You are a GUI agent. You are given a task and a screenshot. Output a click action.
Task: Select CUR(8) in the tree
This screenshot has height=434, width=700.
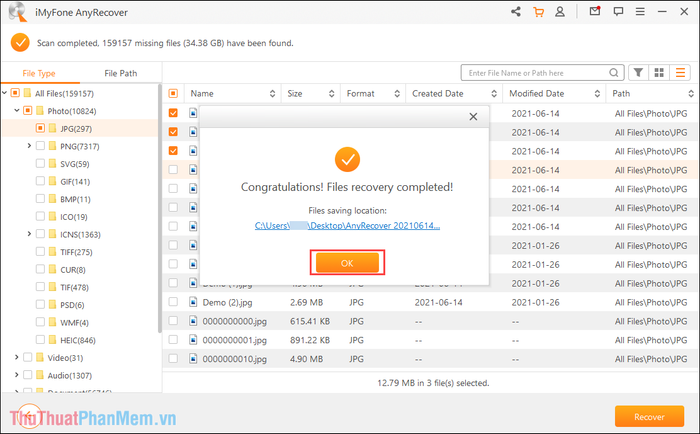[73, 269]
